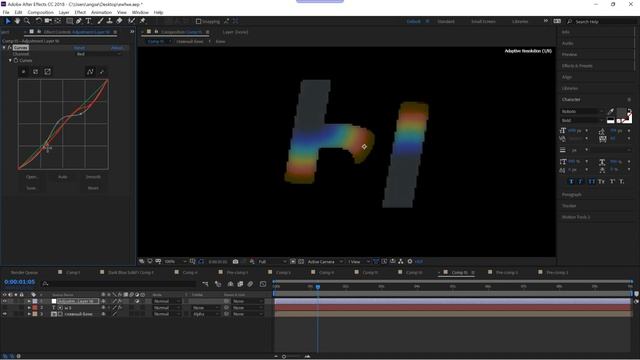
Task: Open the Effects & Presets panel
Action: tap(577, 66)
